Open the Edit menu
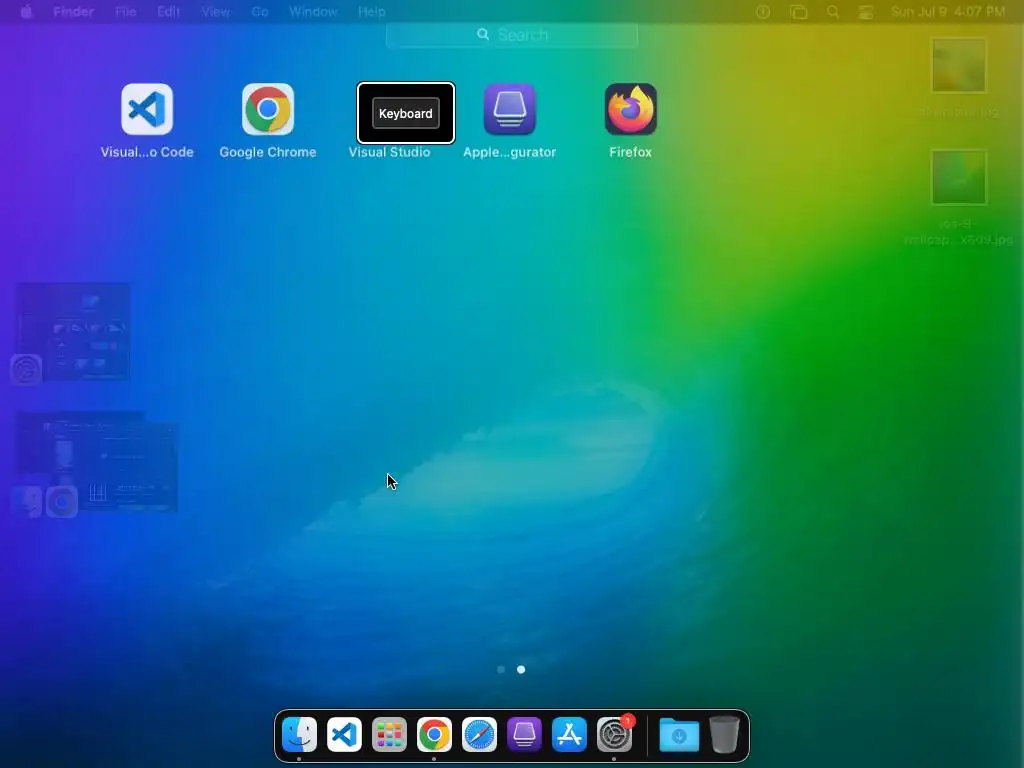Viewport: 1024px width, 768px height. click(168, 12)
